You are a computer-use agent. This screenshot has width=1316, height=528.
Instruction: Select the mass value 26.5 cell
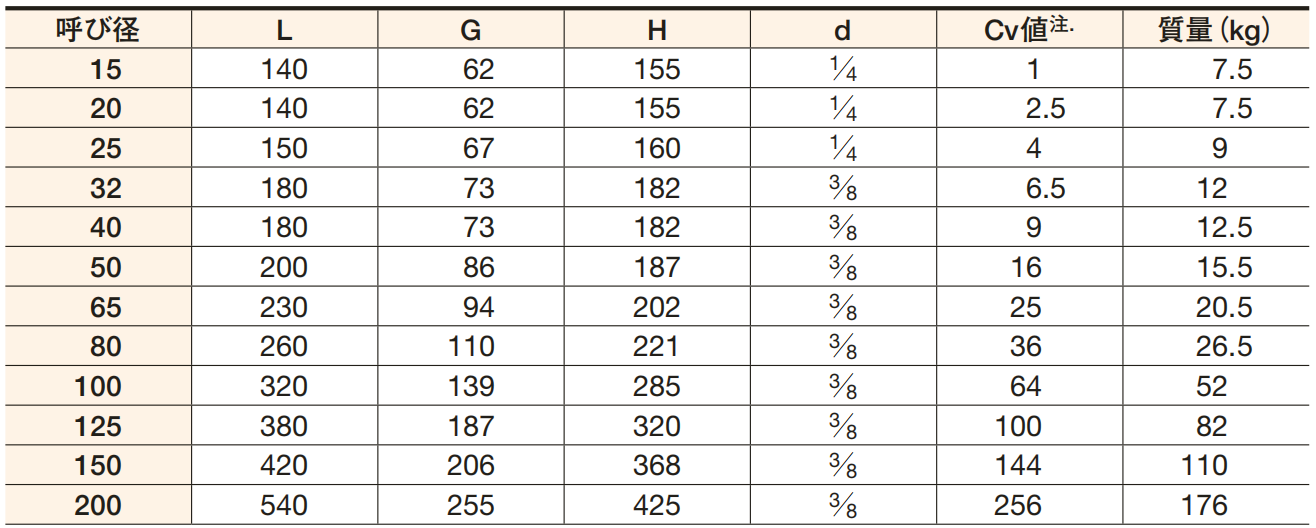1214,347
